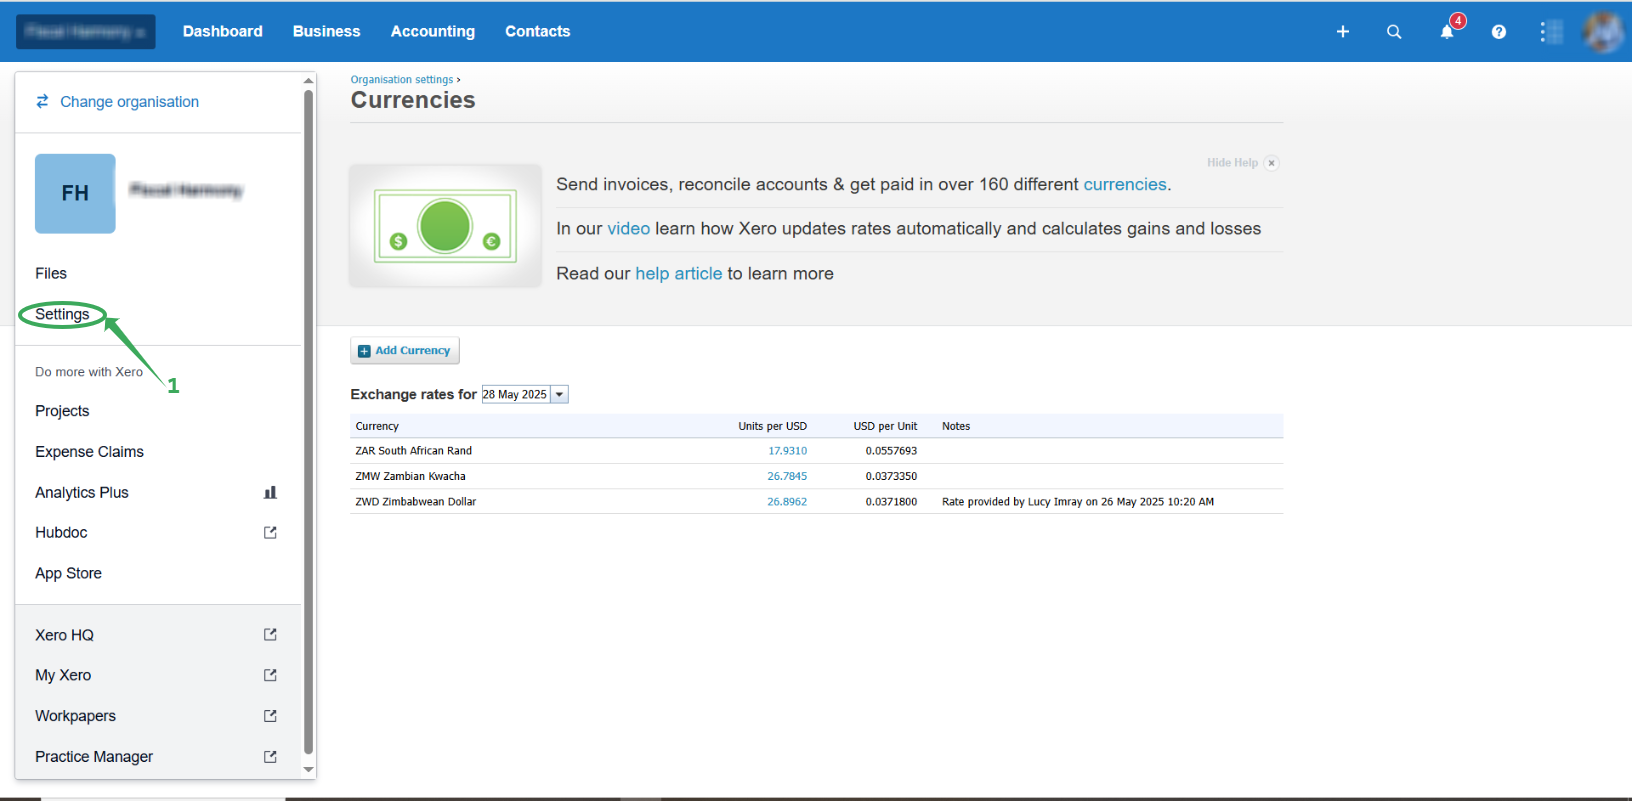
Task: Open the Business menu
Action: click(326, 31)
